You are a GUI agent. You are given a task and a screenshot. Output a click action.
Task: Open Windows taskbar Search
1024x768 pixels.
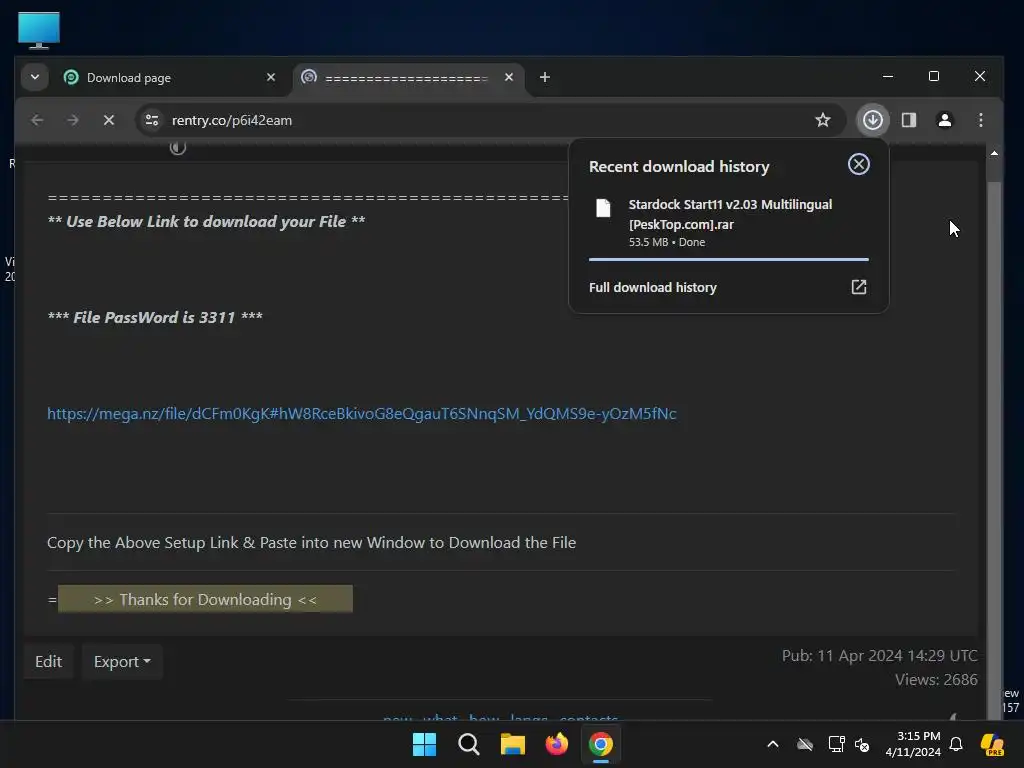[x=469, y=744]
